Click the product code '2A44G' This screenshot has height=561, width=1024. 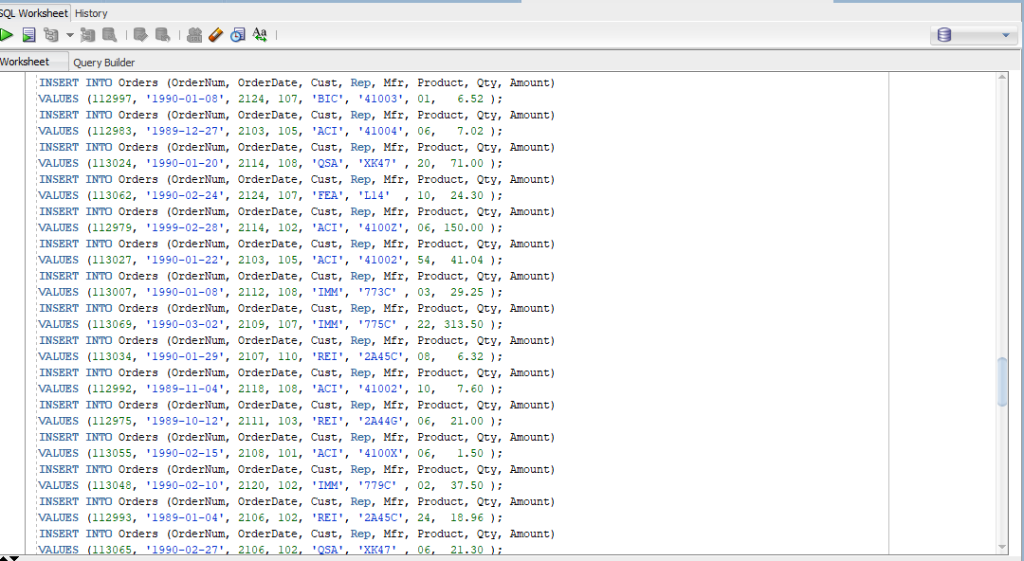[381, 421]
